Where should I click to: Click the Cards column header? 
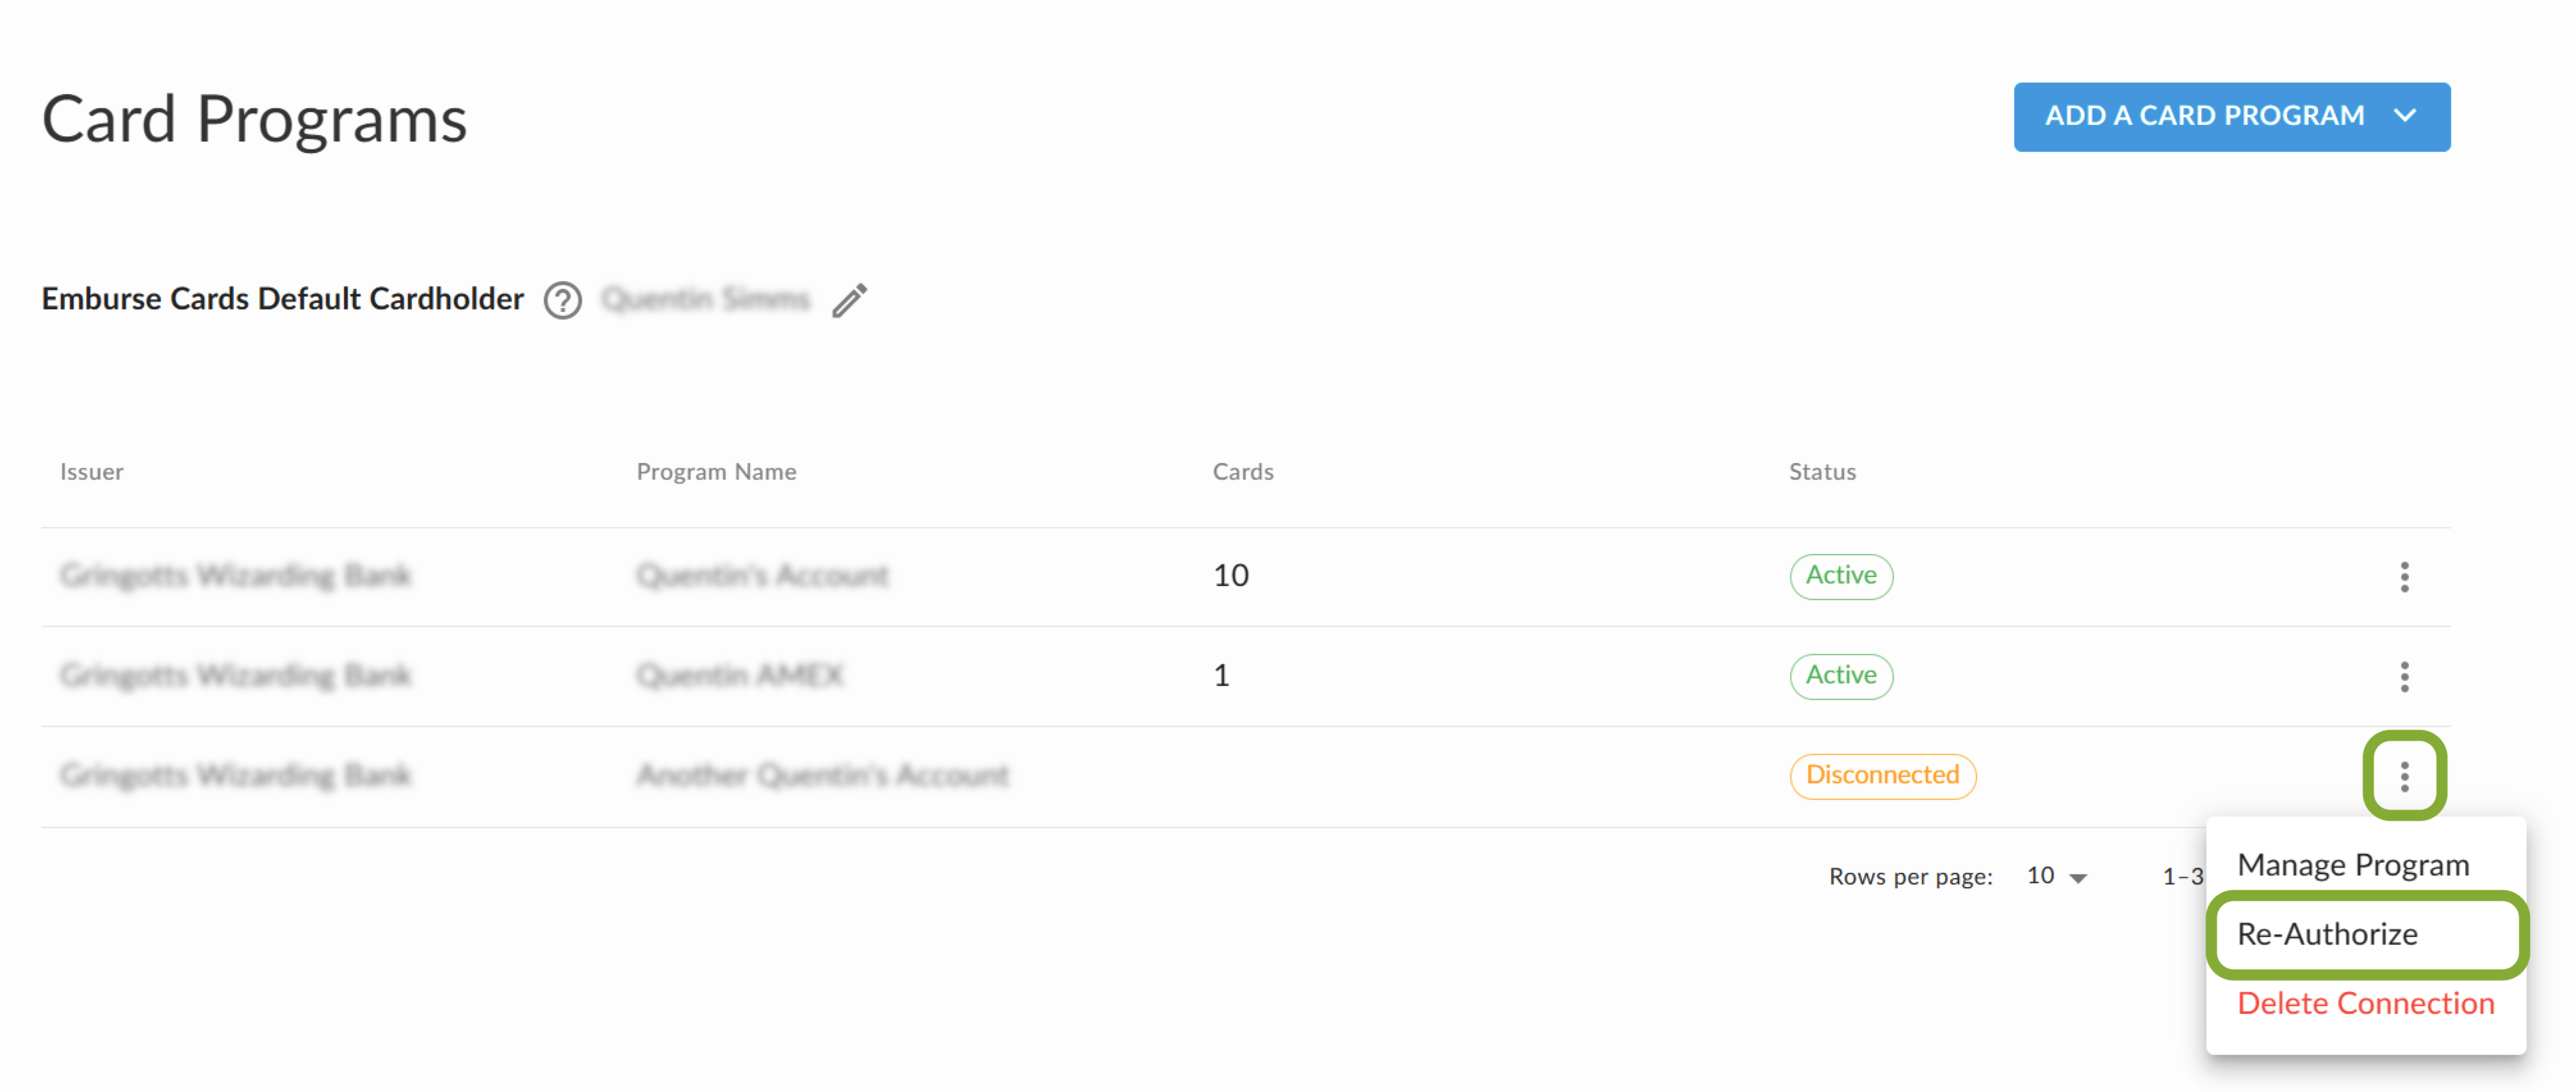point(1242,471)
